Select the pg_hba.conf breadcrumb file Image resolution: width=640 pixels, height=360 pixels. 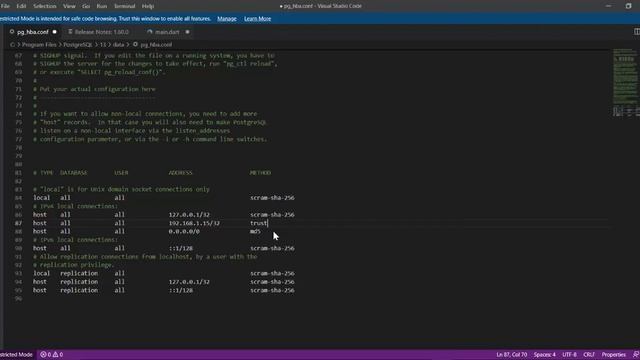point(153,44)
